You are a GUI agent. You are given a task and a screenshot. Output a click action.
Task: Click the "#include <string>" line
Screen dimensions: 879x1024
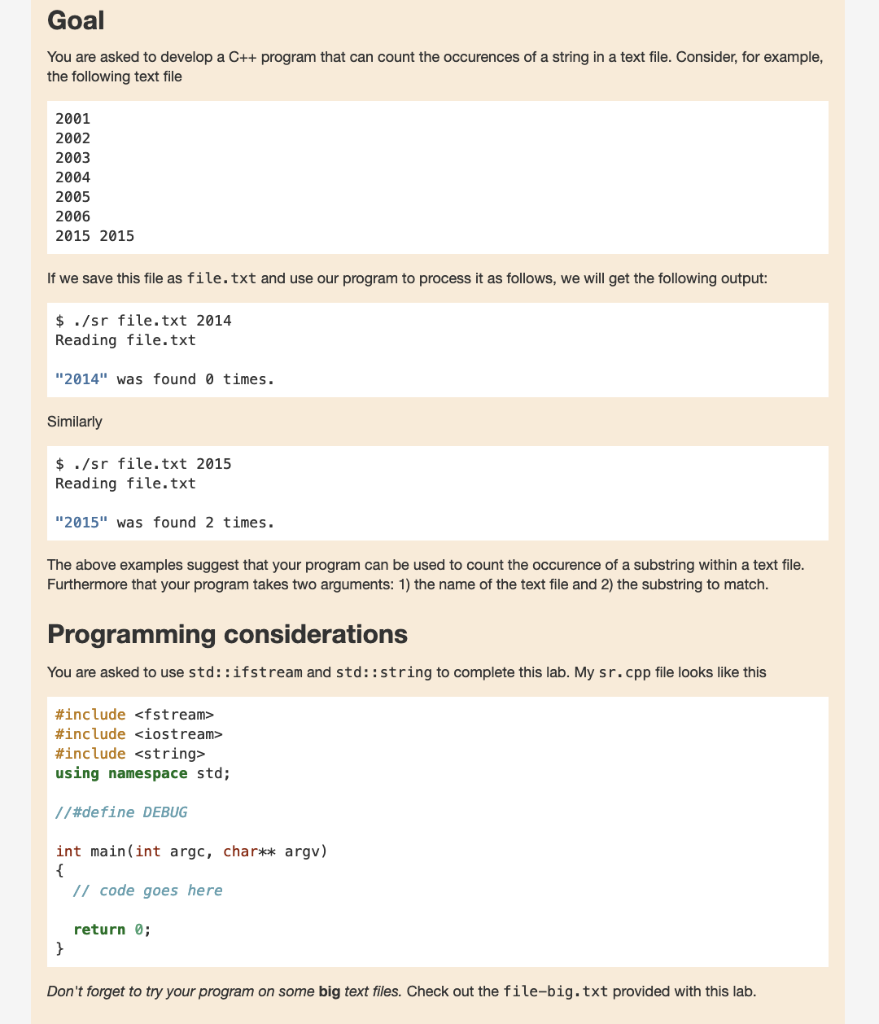[130, 754]
